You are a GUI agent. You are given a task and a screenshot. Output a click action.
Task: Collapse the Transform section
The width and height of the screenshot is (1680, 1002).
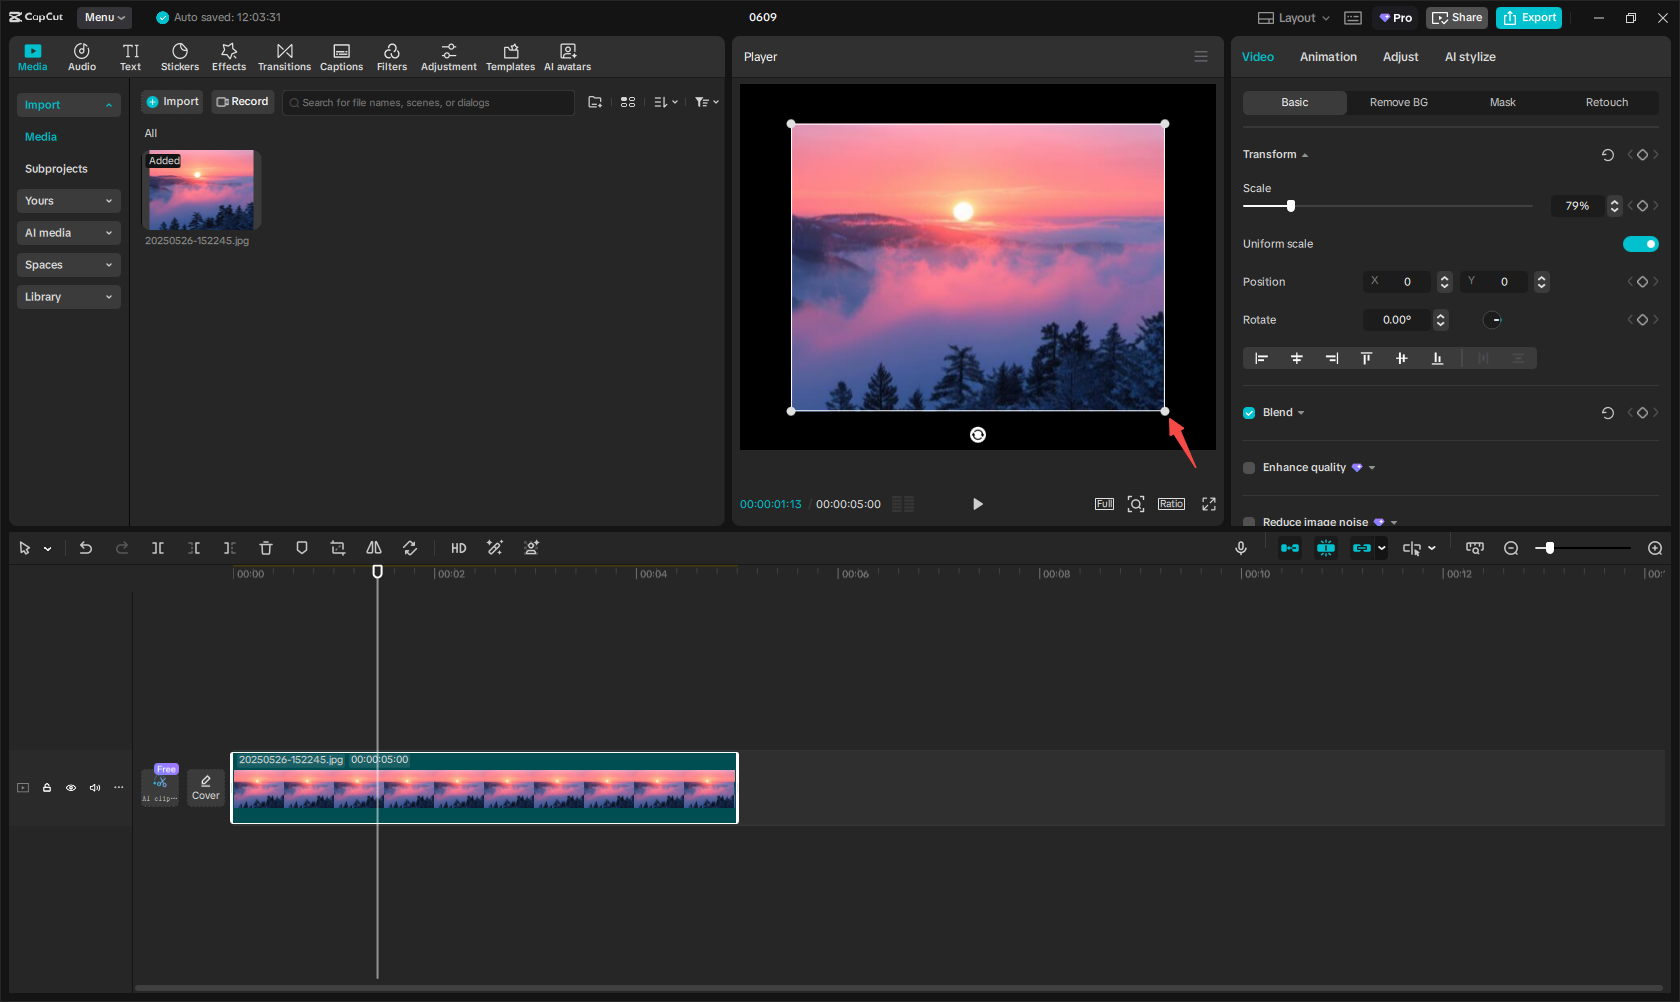point(1304,154)
